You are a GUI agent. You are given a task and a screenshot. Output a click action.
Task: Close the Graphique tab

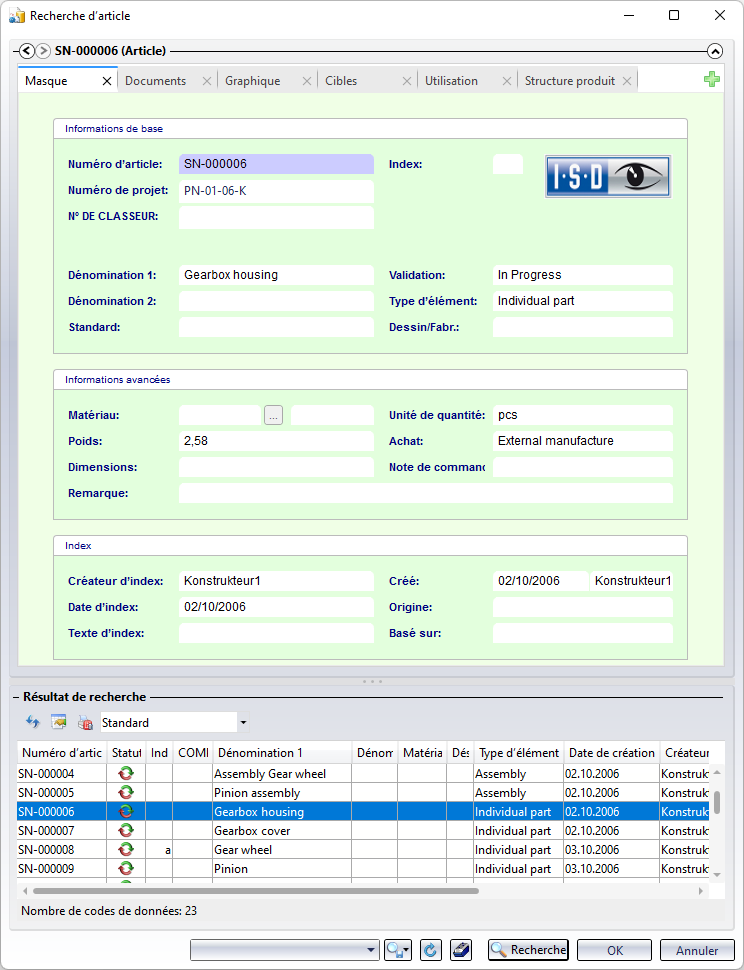[306, 81]
